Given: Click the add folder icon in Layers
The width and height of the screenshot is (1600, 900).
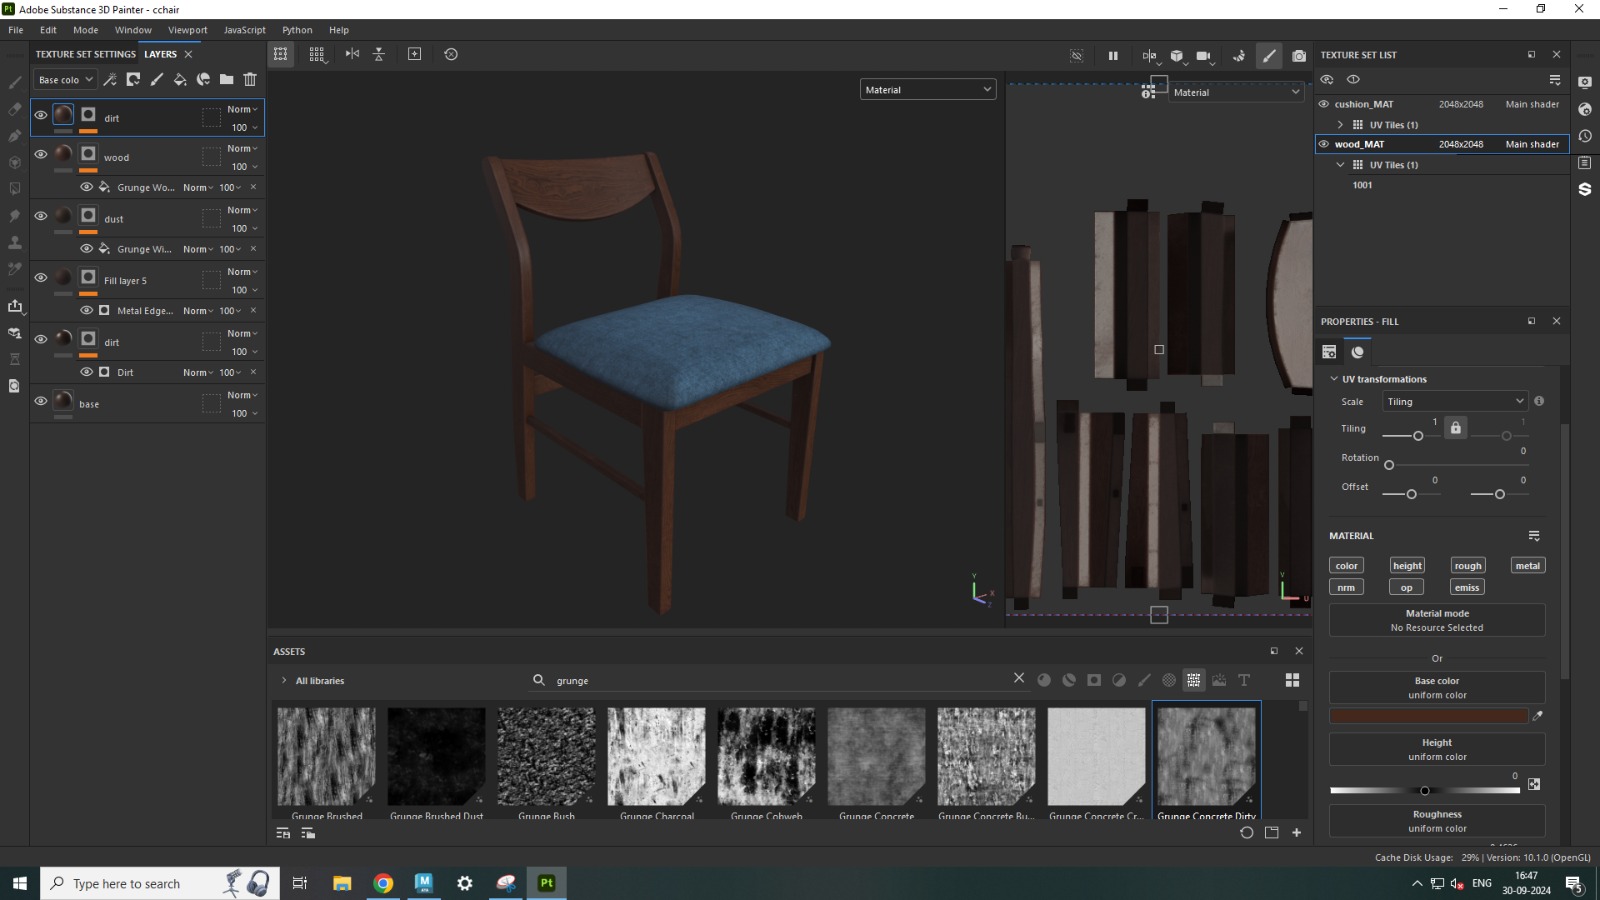Looking at the screenshot, I should (x=227, y=79).
